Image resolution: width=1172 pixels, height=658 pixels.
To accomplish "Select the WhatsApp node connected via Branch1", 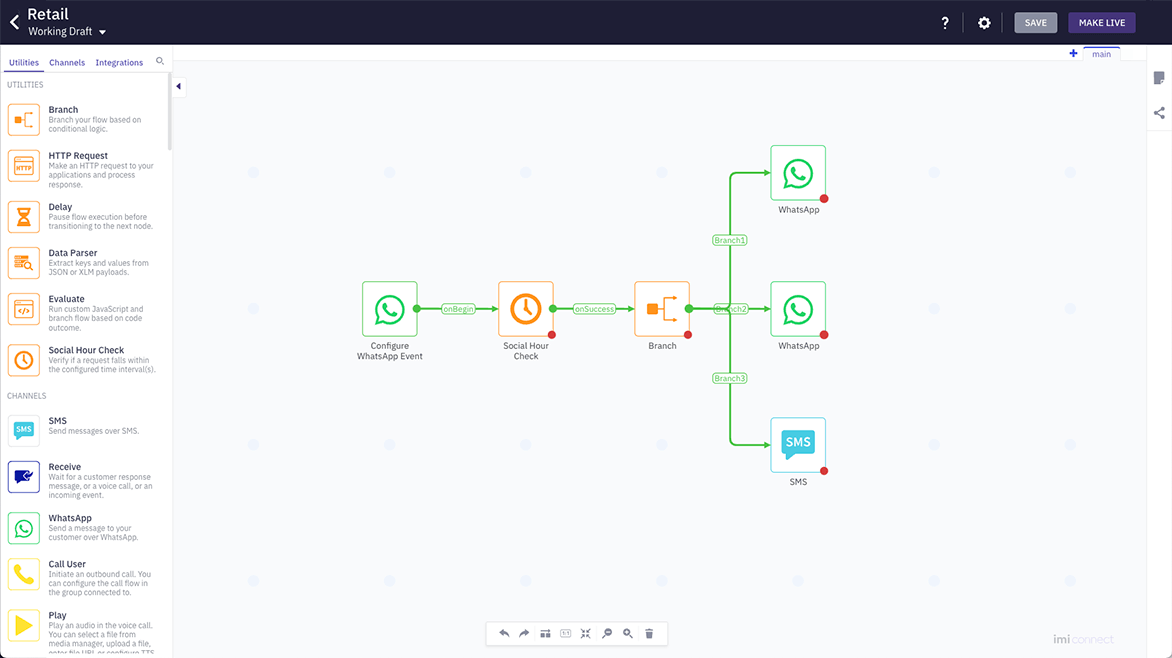I will coord(798,173).
